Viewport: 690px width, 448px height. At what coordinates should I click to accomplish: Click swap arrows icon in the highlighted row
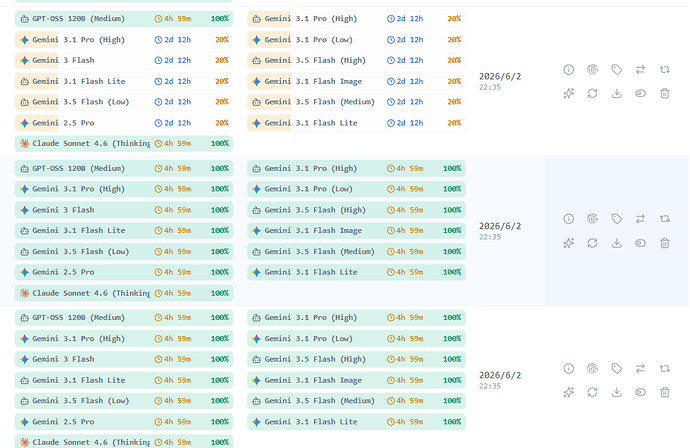[640, 219]
